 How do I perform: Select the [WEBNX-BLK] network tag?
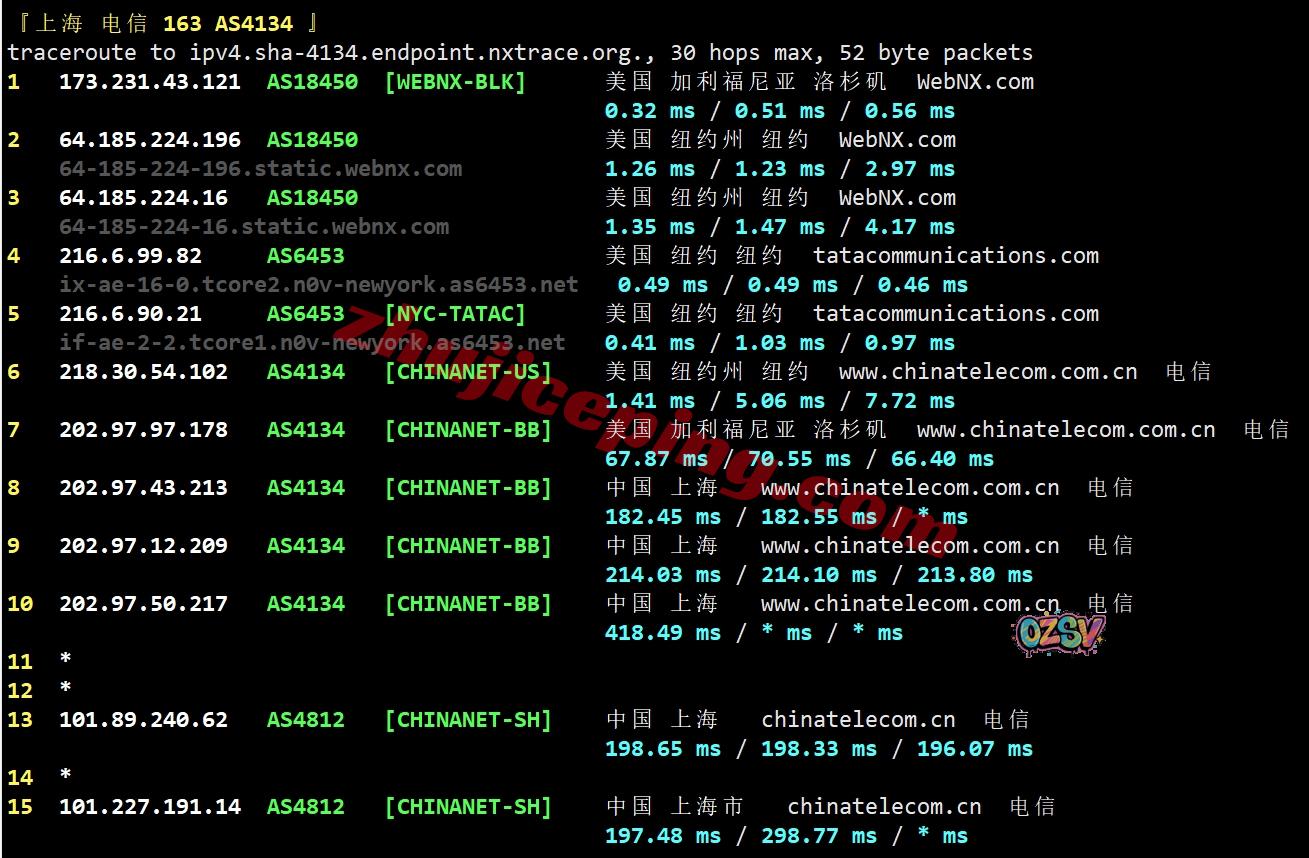point(455,82)
